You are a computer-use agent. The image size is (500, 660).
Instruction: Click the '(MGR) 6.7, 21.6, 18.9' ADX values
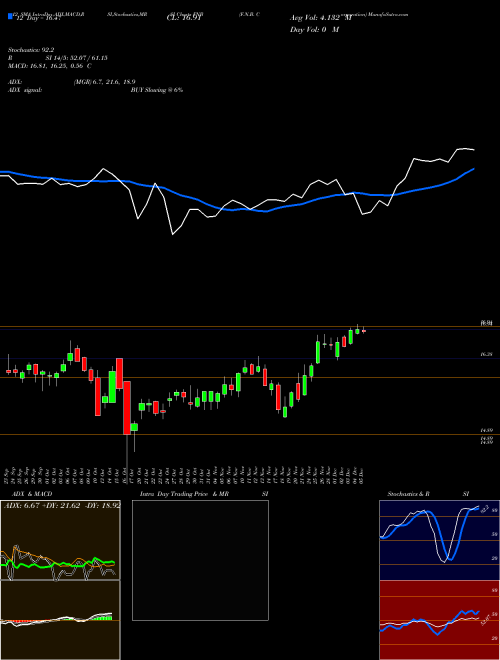pyautogui.click(x=104, y=82)
